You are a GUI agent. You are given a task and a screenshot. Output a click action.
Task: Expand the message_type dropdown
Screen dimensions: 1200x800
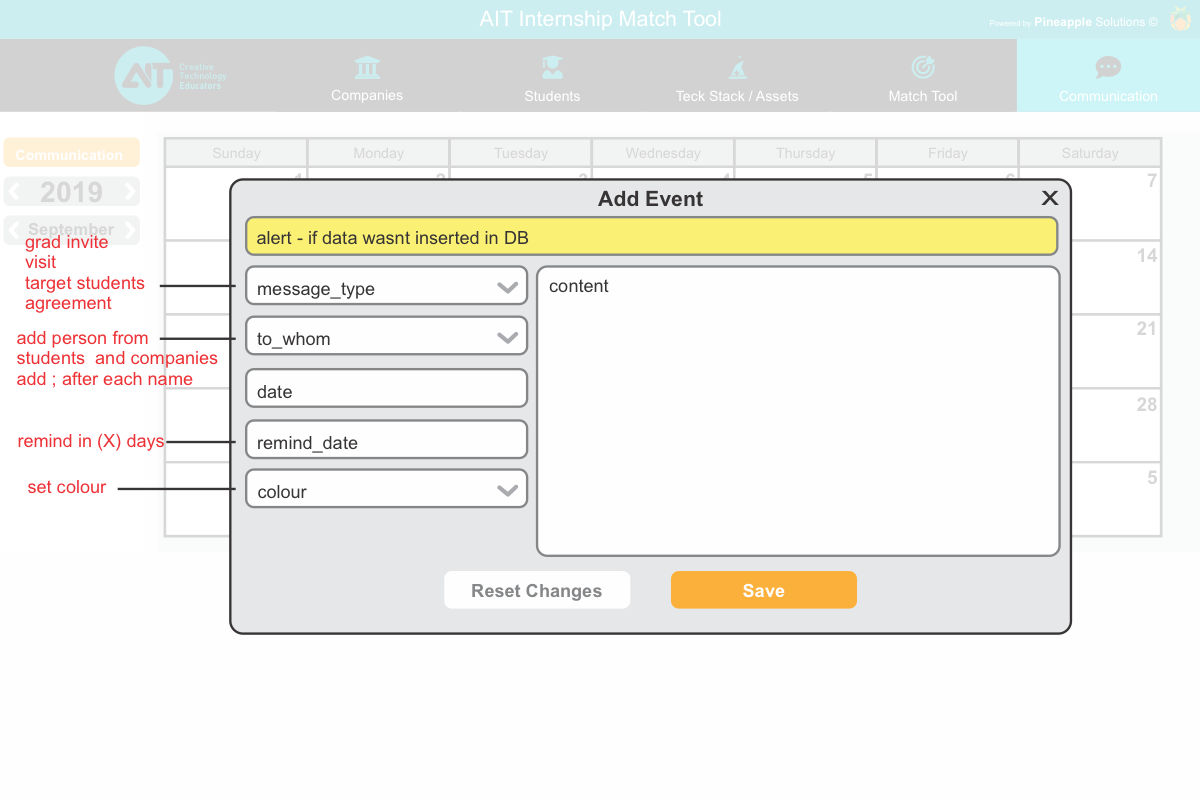(507, 288)
